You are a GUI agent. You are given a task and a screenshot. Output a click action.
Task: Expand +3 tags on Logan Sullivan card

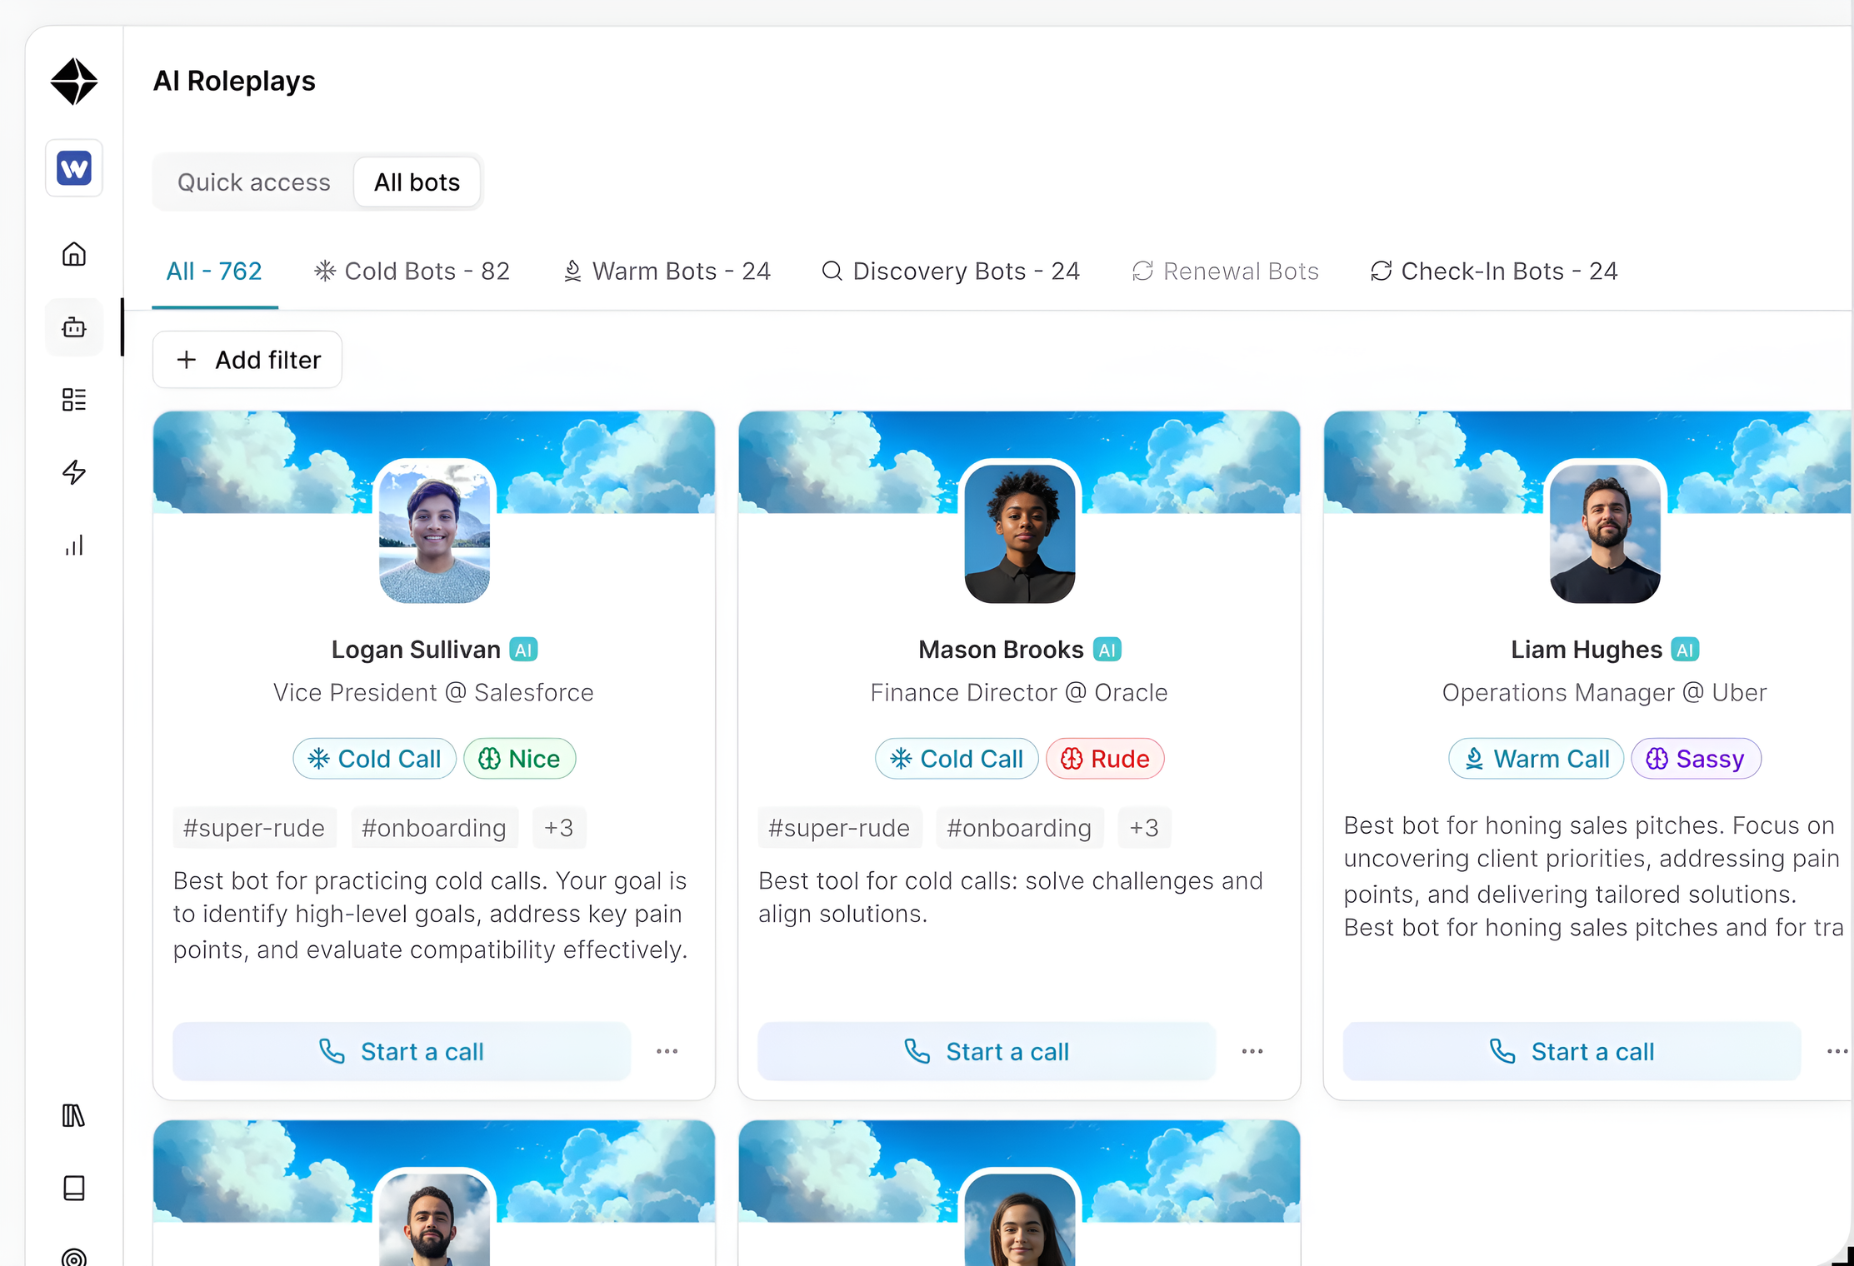tap(559, 828)
